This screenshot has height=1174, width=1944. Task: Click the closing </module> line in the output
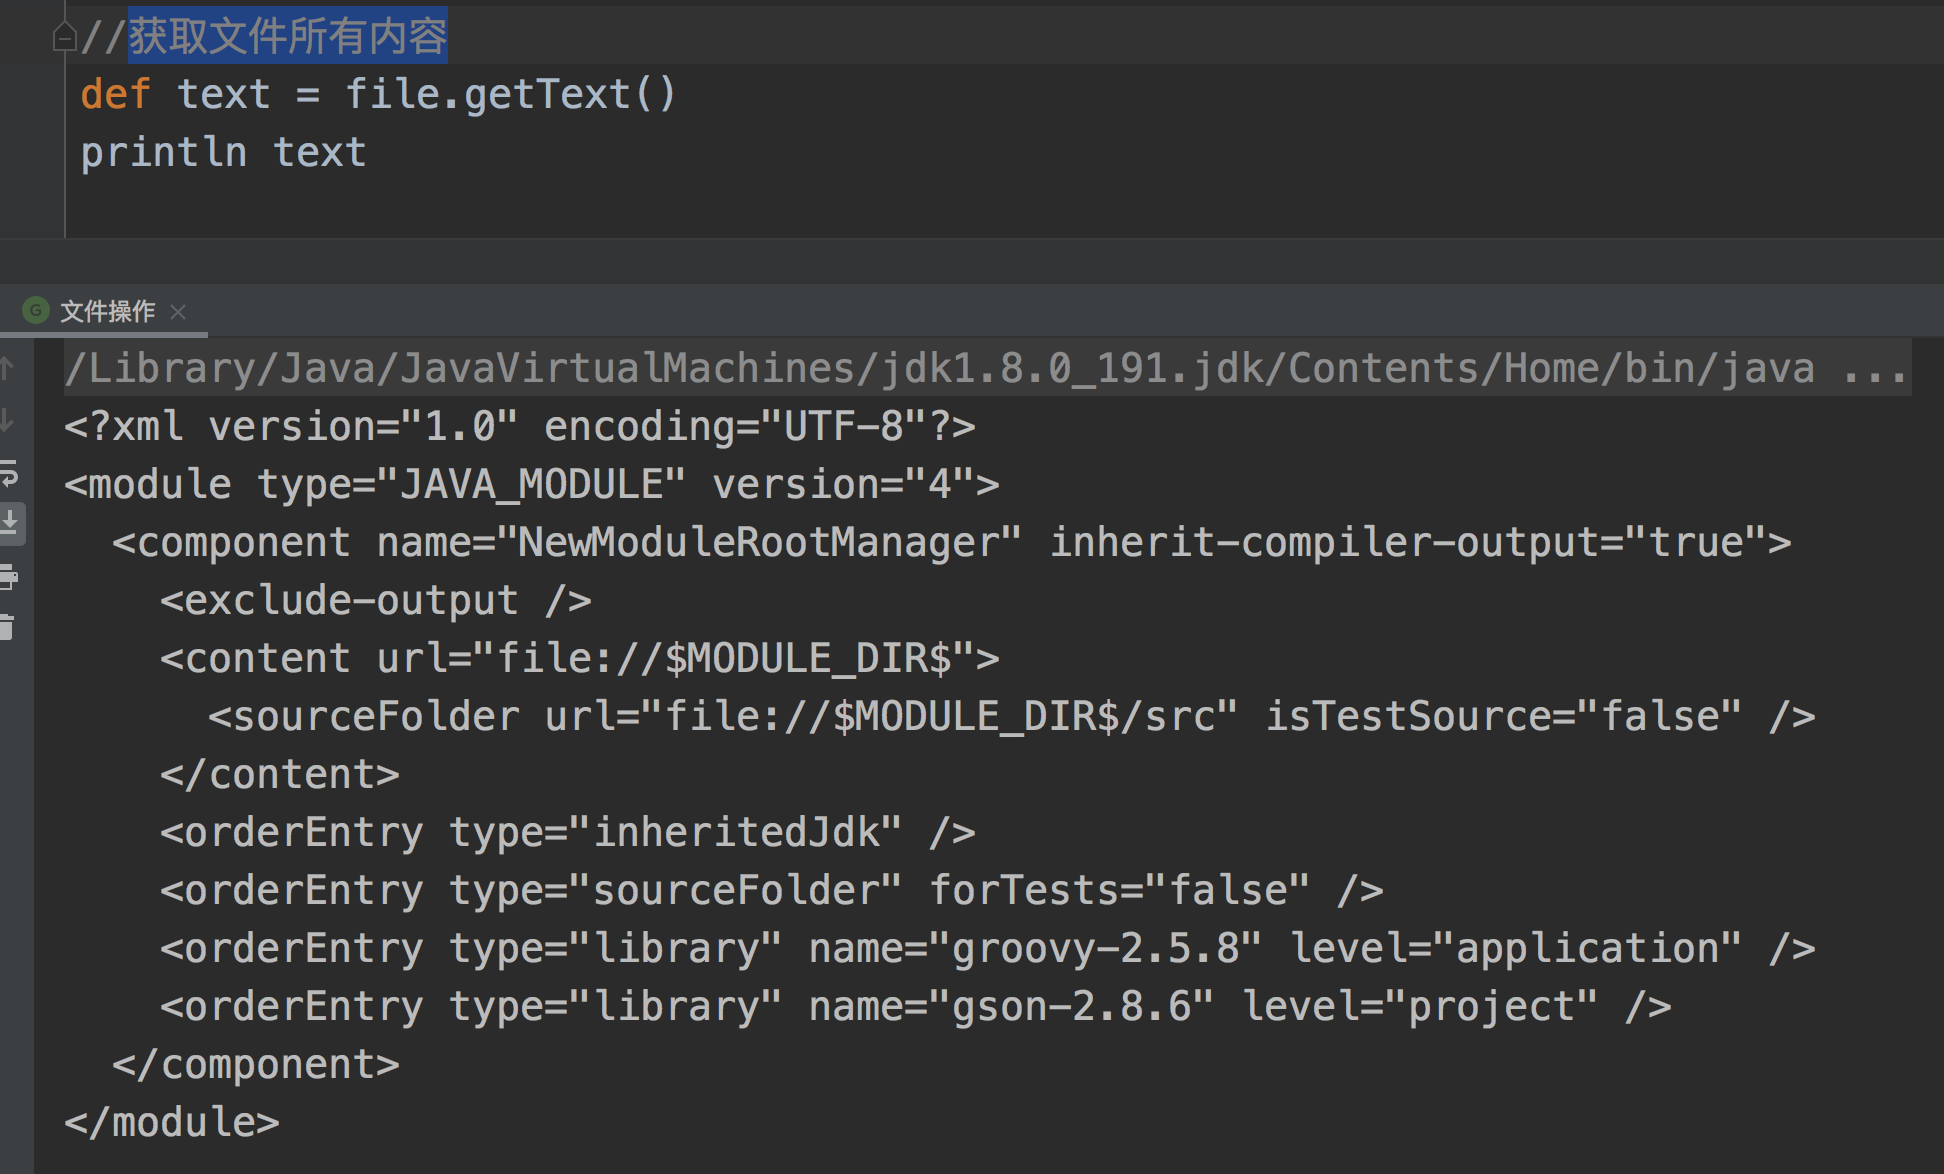click(x=172, y=1123)
